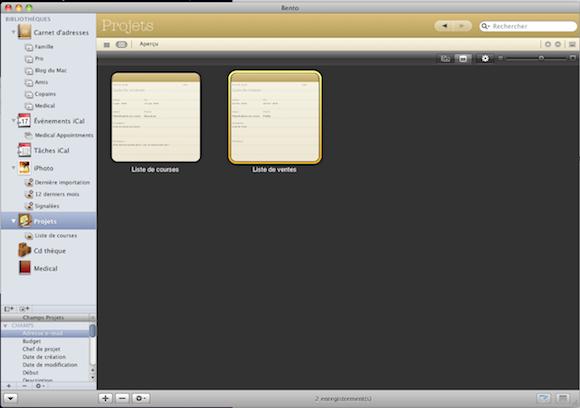Viewport: 580px width, 408px height.
Task: Select the Projets library
Action: click(x=48, y=221)
